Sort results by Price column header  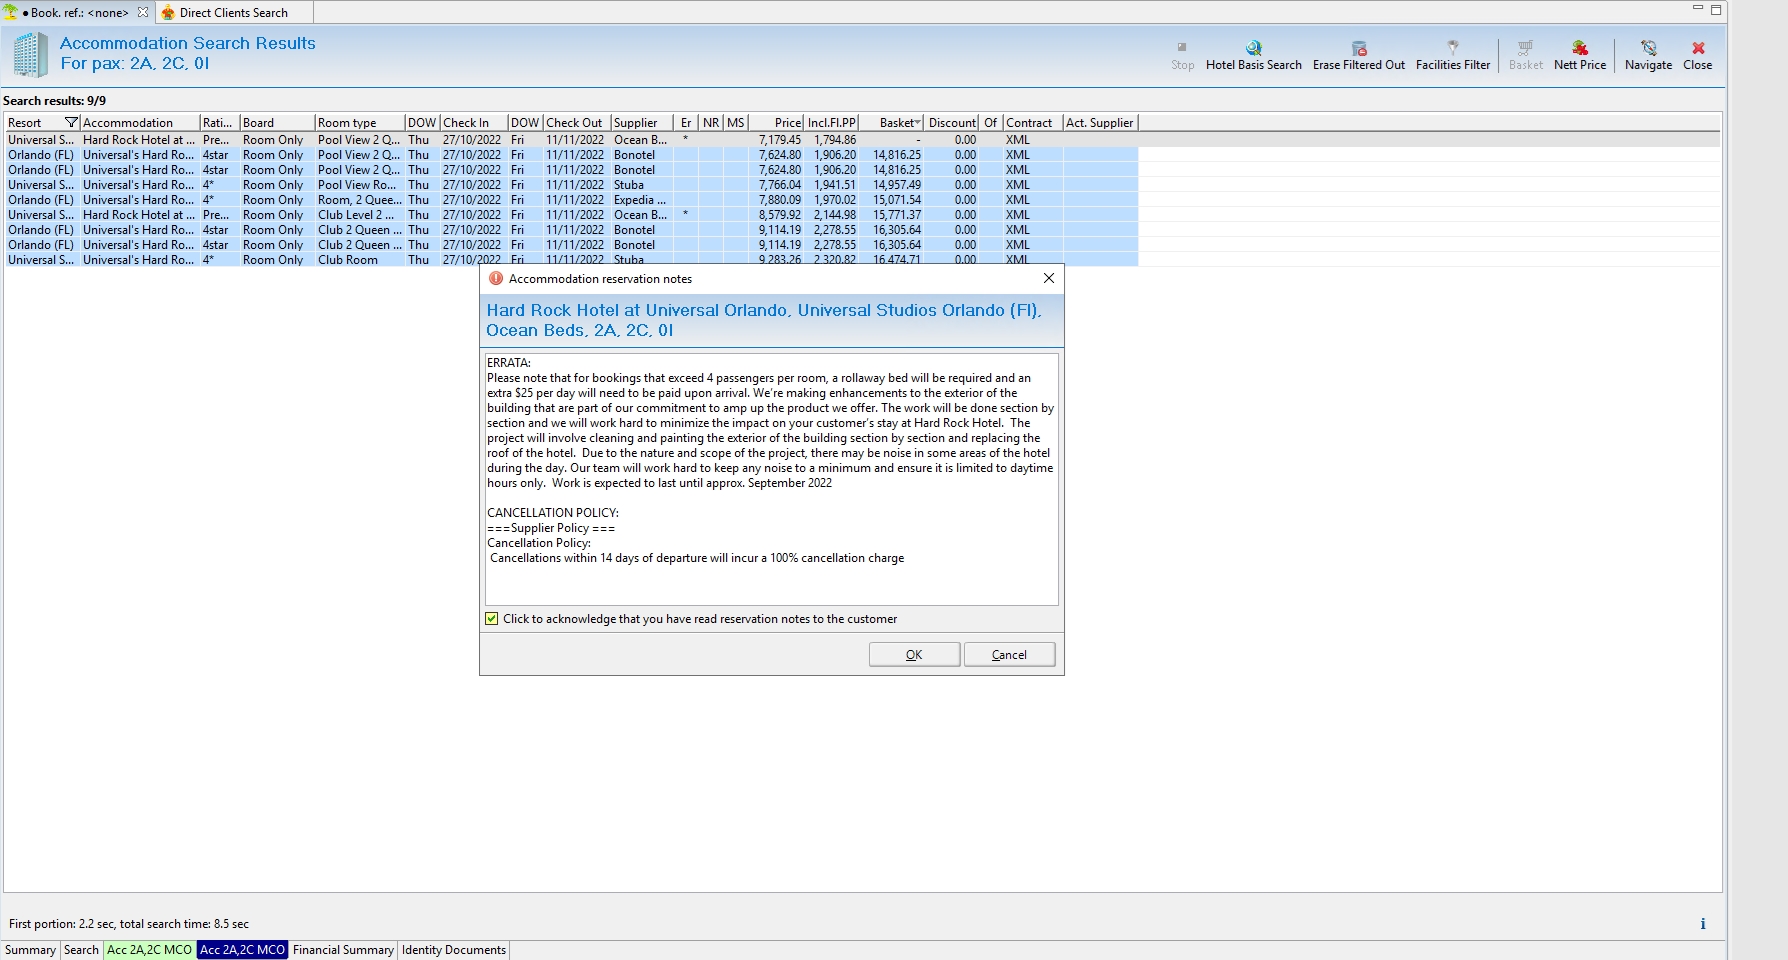[776, 123]
